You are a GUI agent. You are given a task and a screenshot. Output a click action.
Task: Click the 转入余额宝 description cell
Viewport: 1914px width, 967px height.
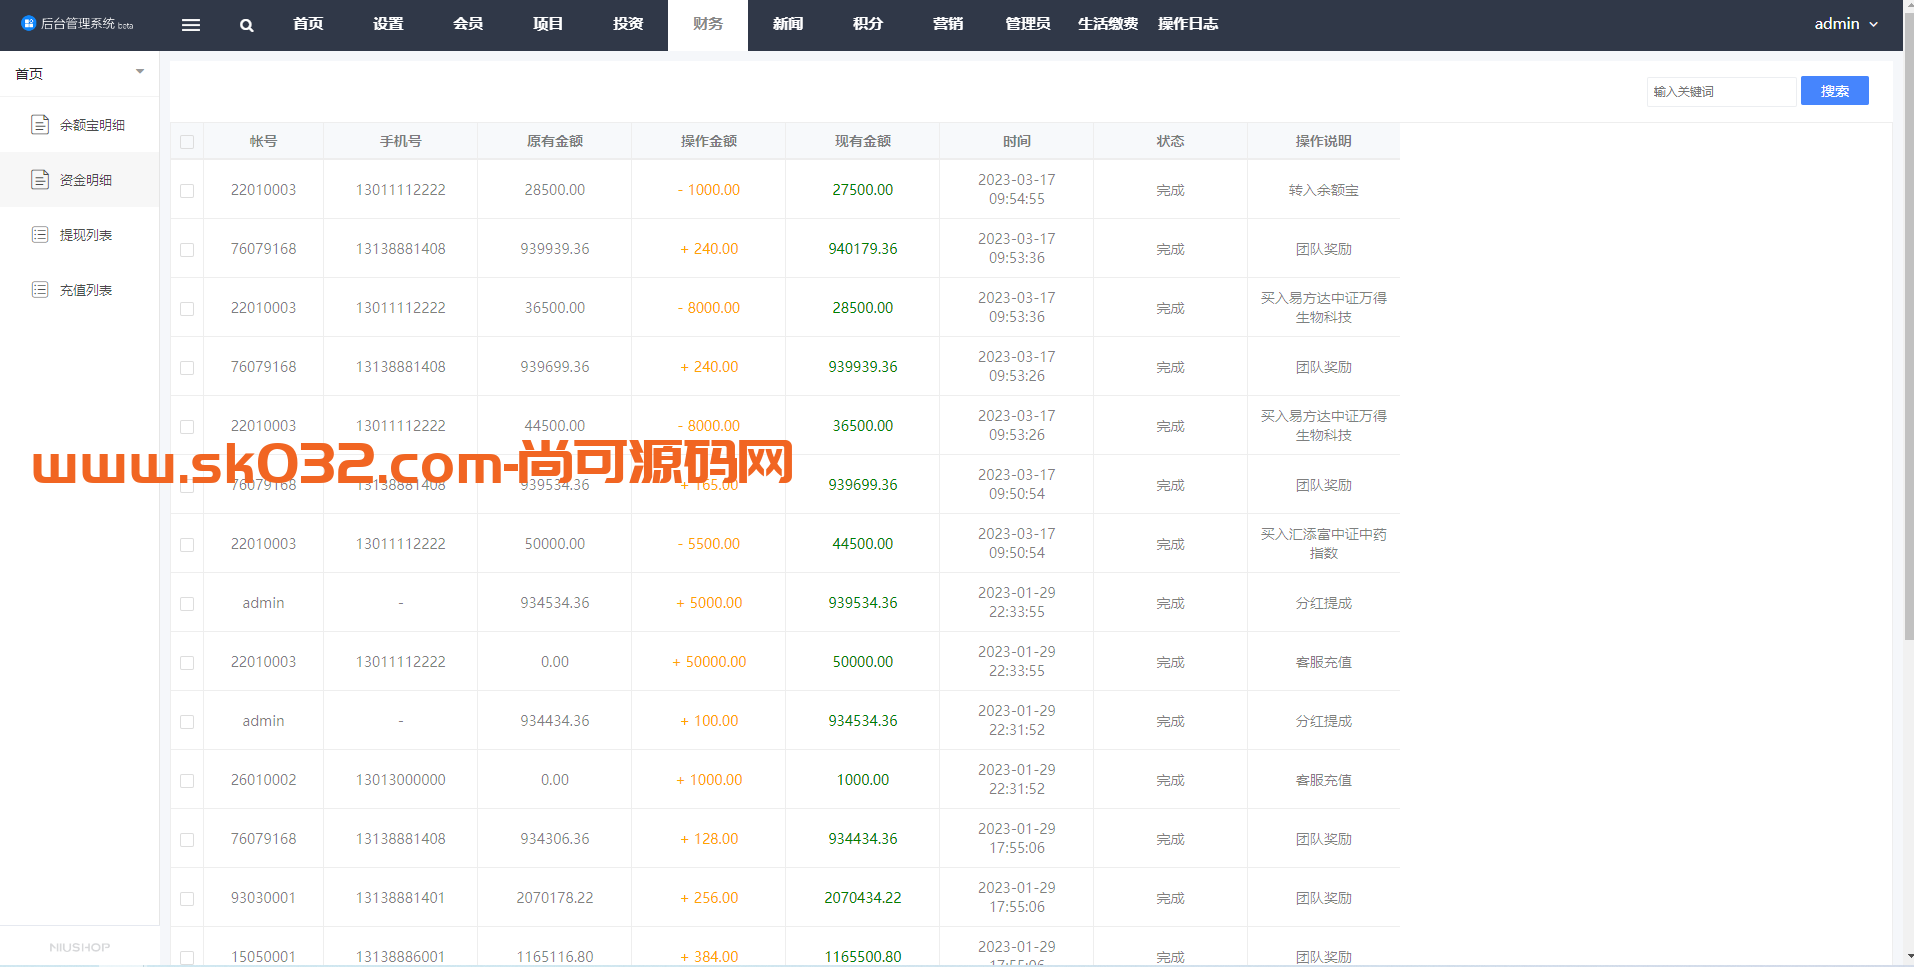1324,190
